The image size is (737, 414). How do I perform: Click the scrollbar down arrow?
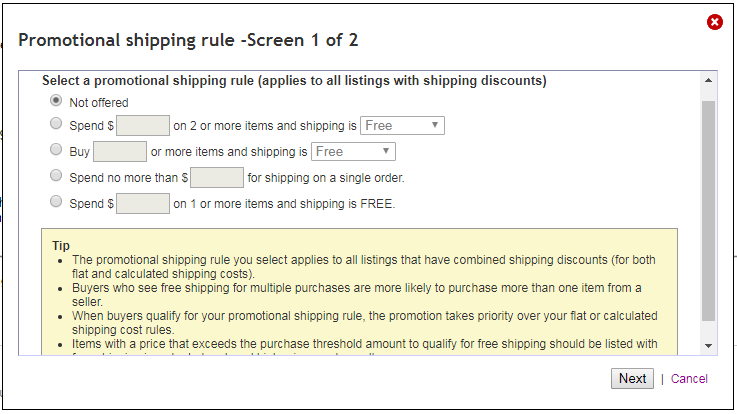tap(708, 346)
